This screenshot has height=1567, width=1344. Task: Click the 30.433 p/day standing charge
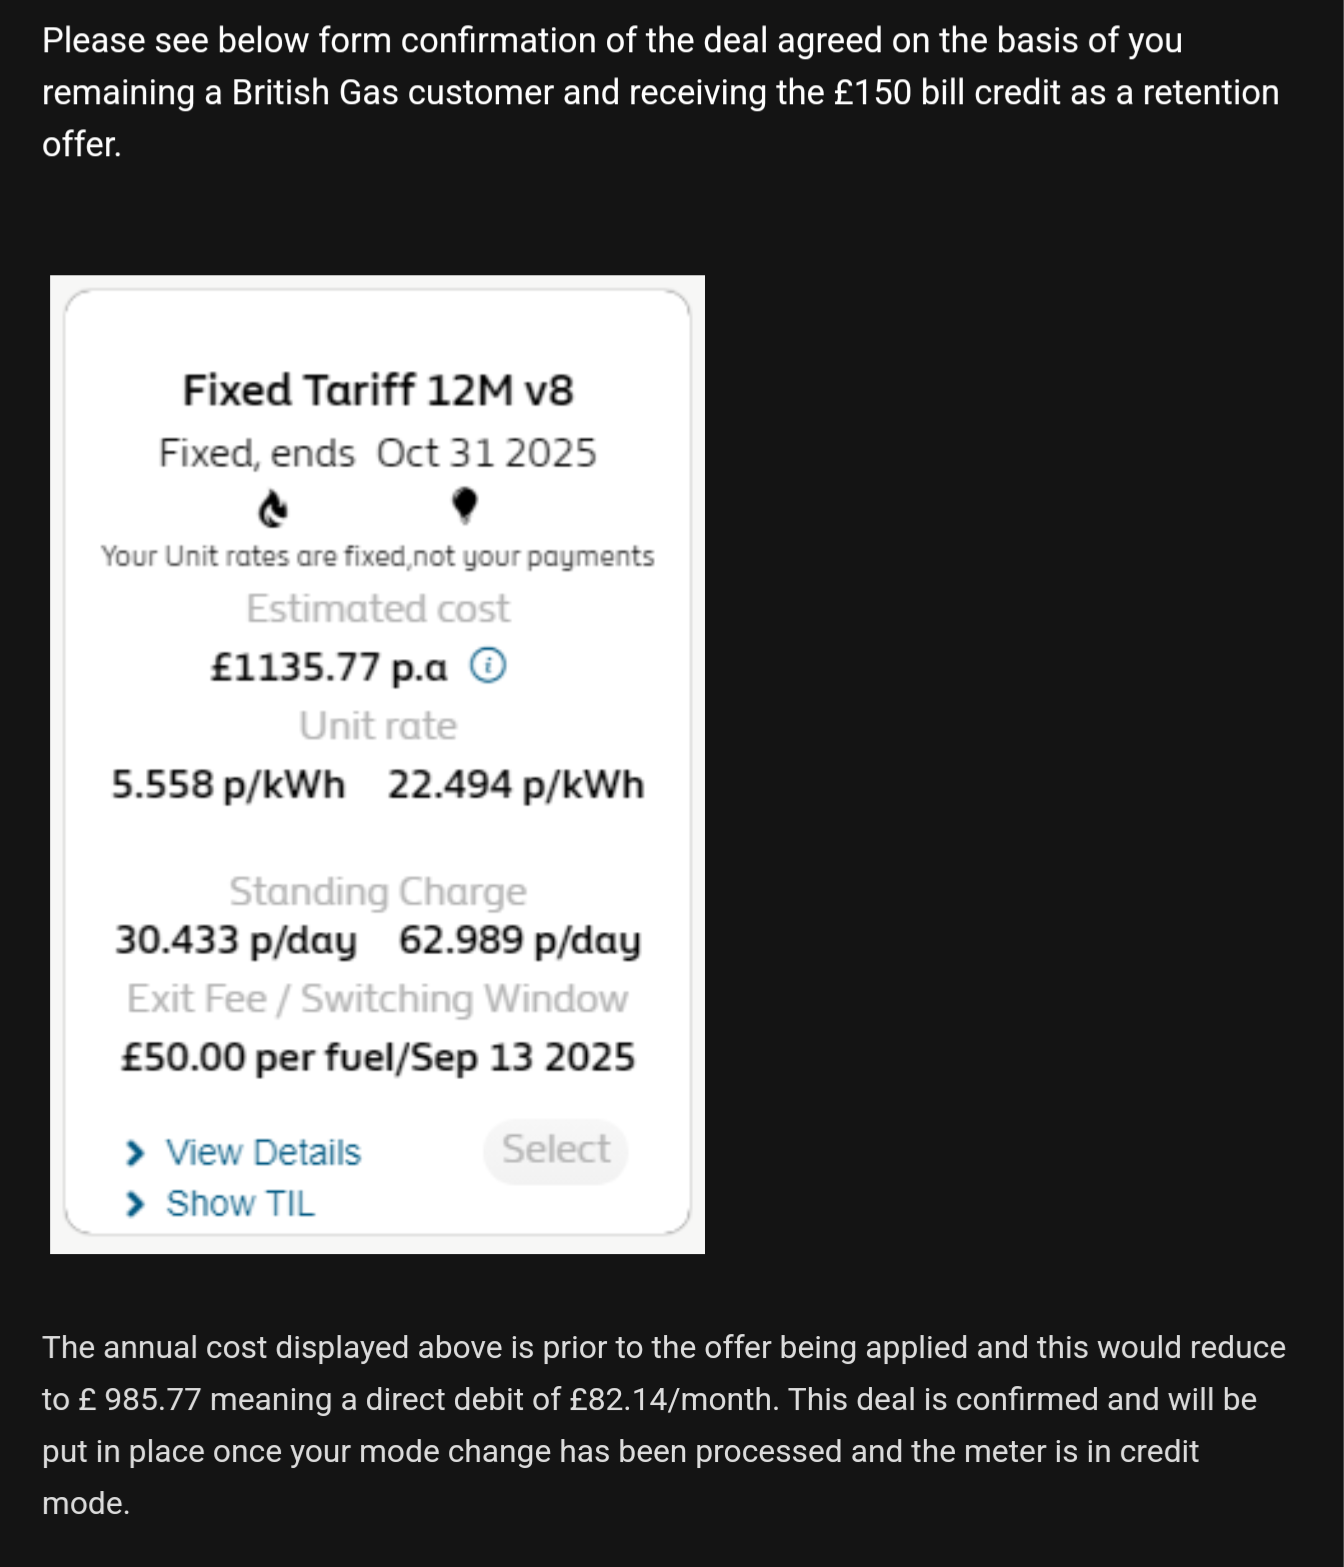236,941
